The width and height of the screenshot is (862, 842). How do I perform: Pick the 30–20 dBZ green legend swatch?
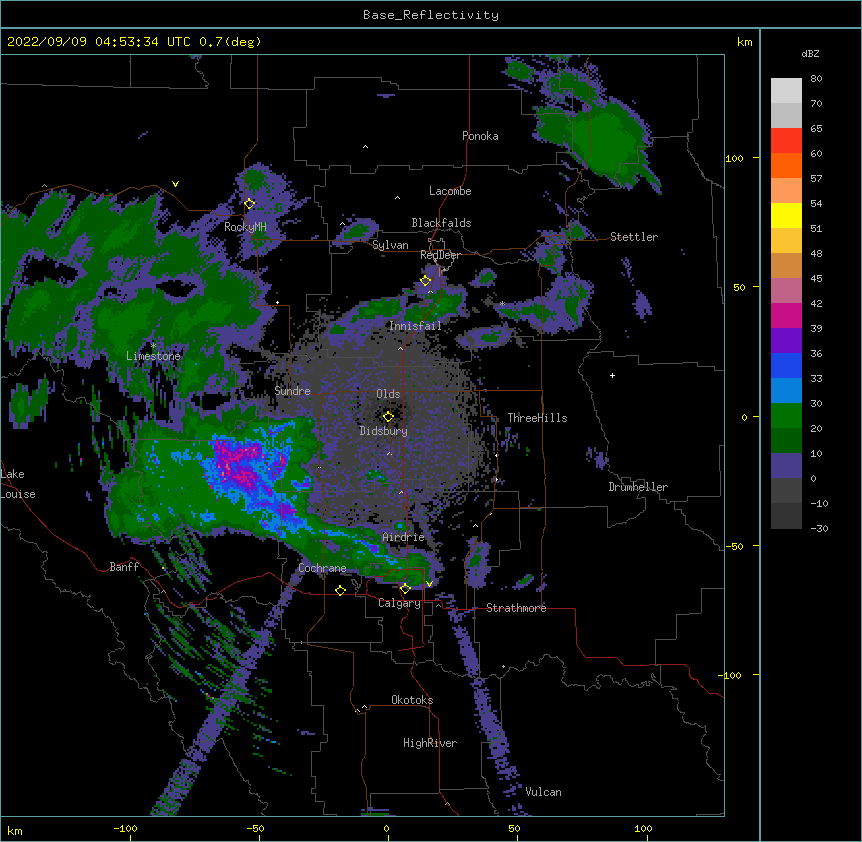click(x=786, y=416)
